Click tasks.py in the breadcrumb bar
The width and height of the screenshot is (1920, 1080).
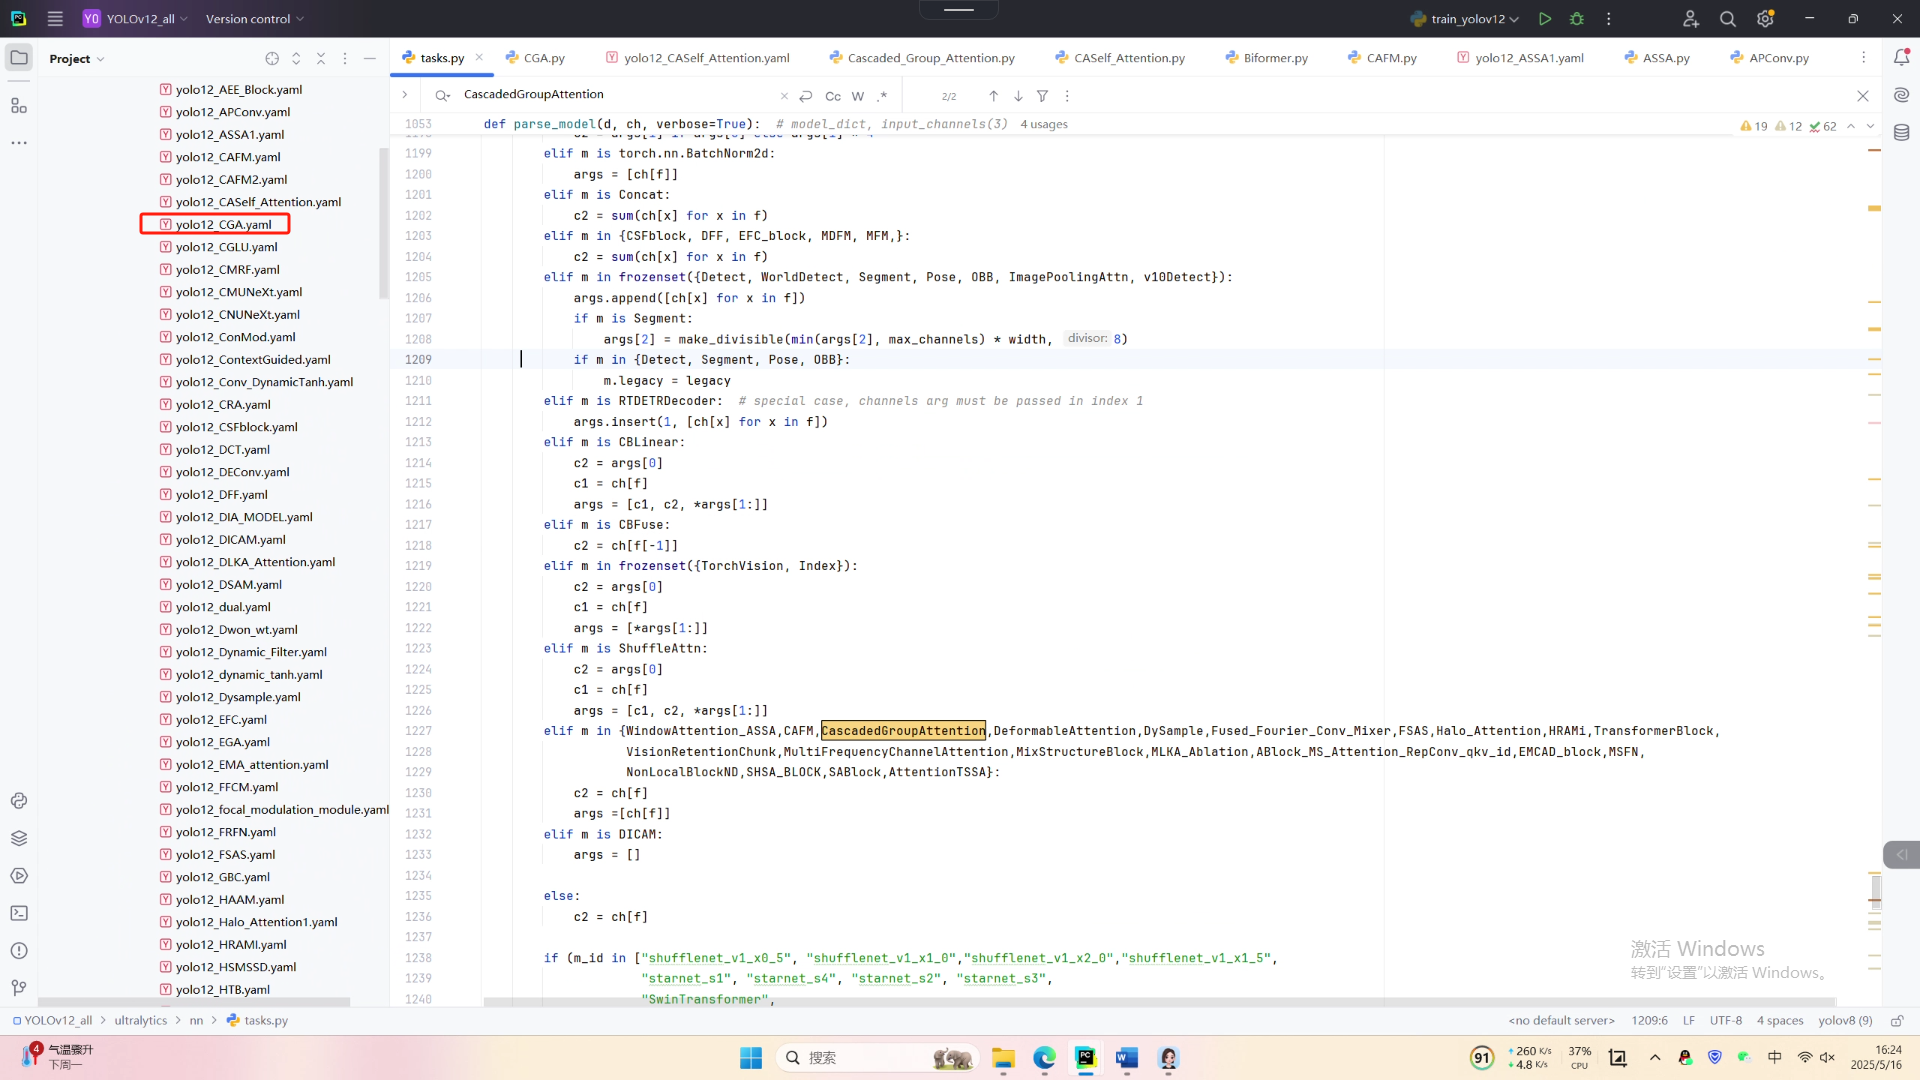265,1020
